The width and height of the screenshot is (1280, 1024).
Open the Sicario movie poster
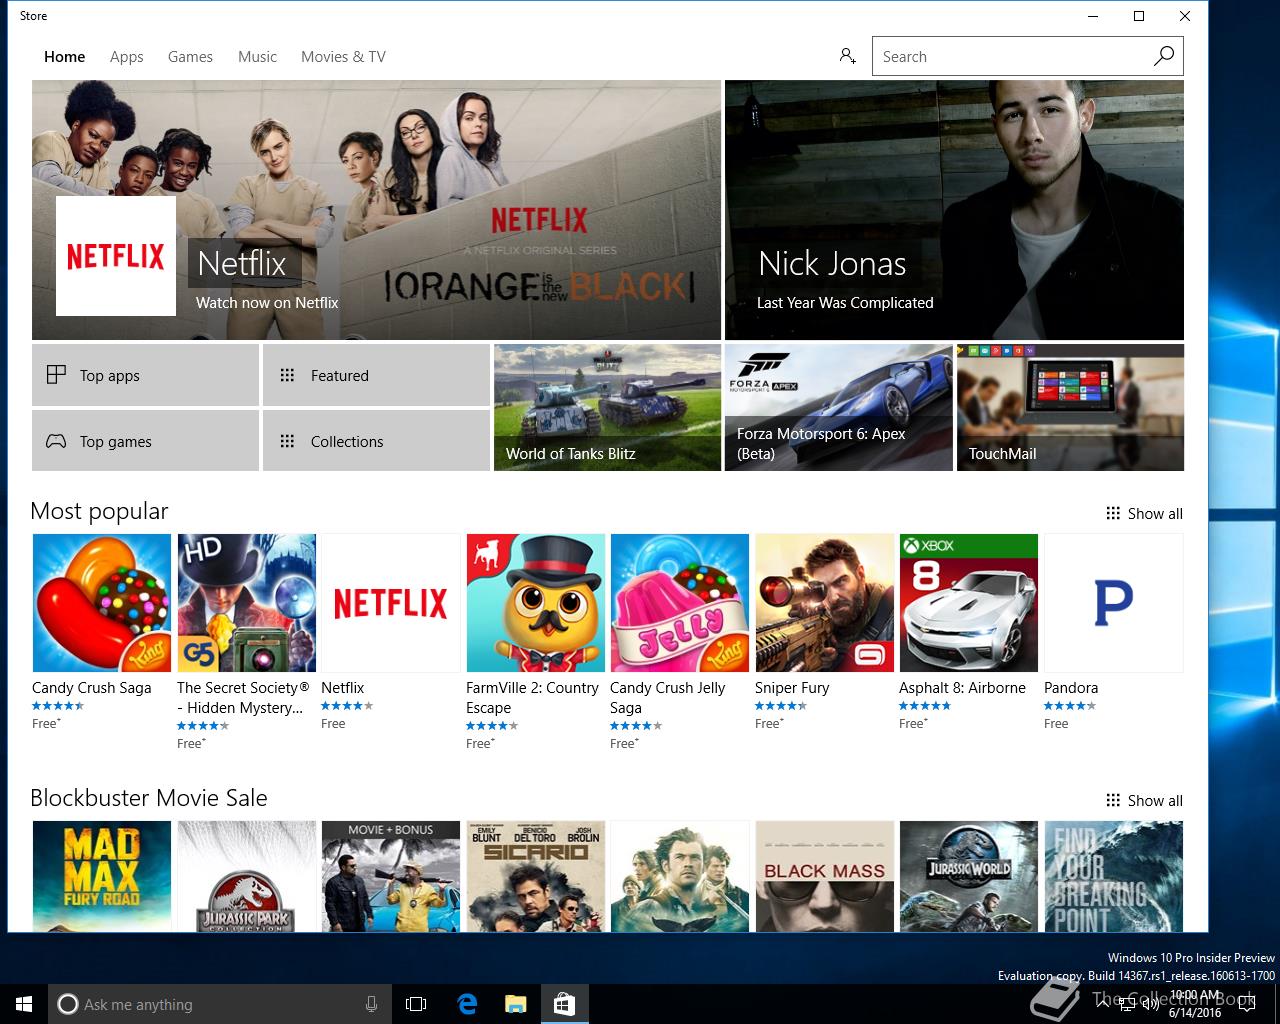point(536,876)
